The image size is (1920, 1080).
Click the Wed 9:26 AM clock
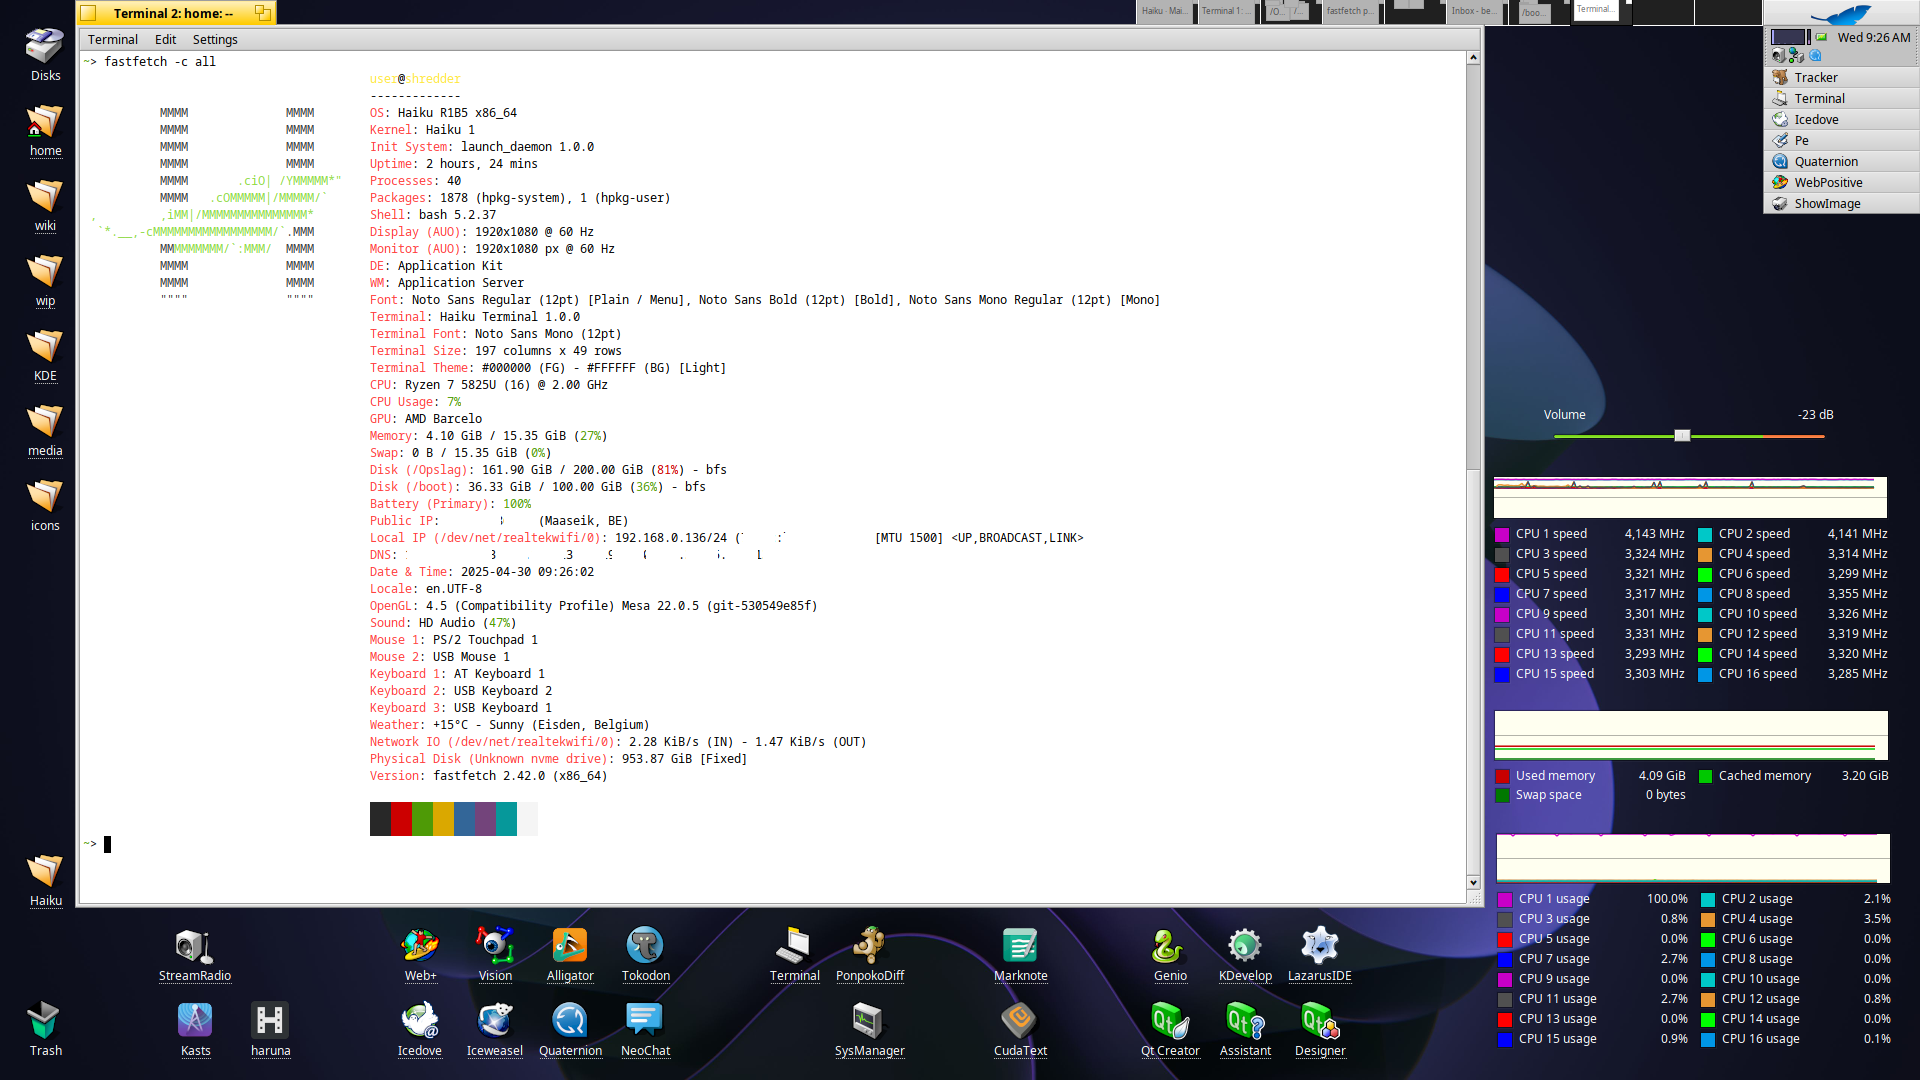(1873, 37)
